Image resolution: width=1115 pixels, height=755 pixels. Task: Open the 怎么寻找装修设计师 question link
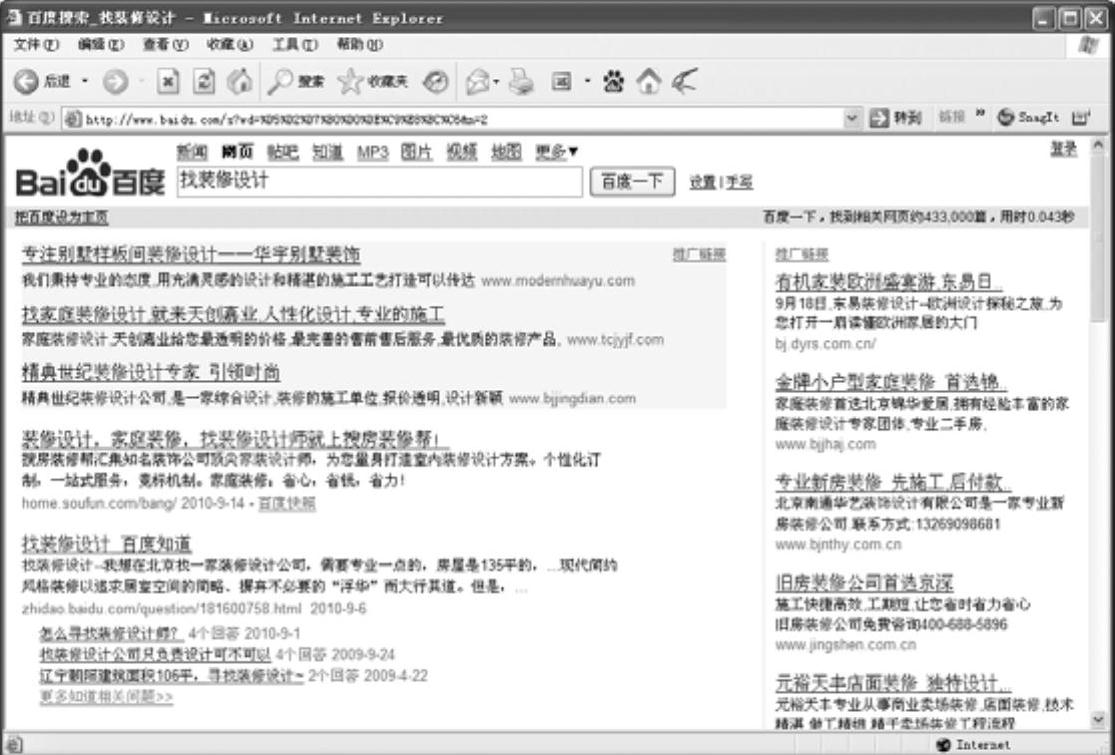click(111, 633)
